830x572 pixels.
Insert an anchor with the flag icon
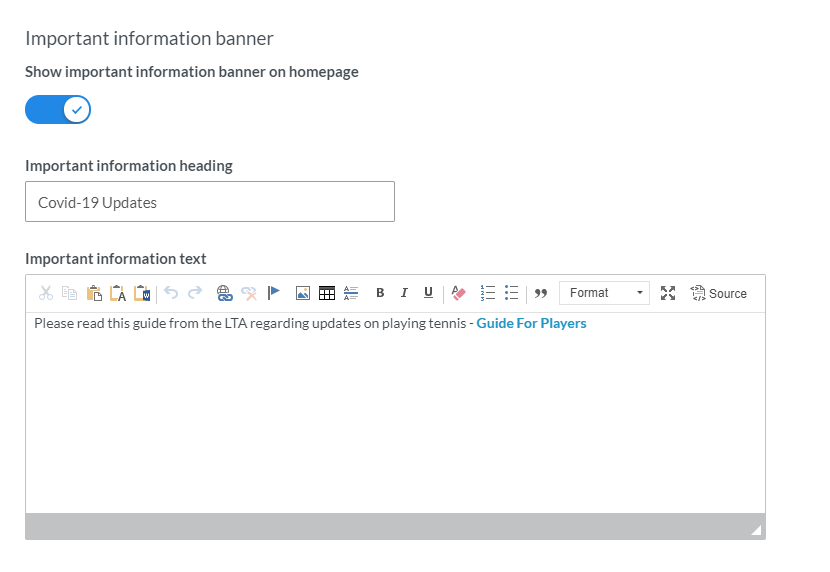pos(274,293)
